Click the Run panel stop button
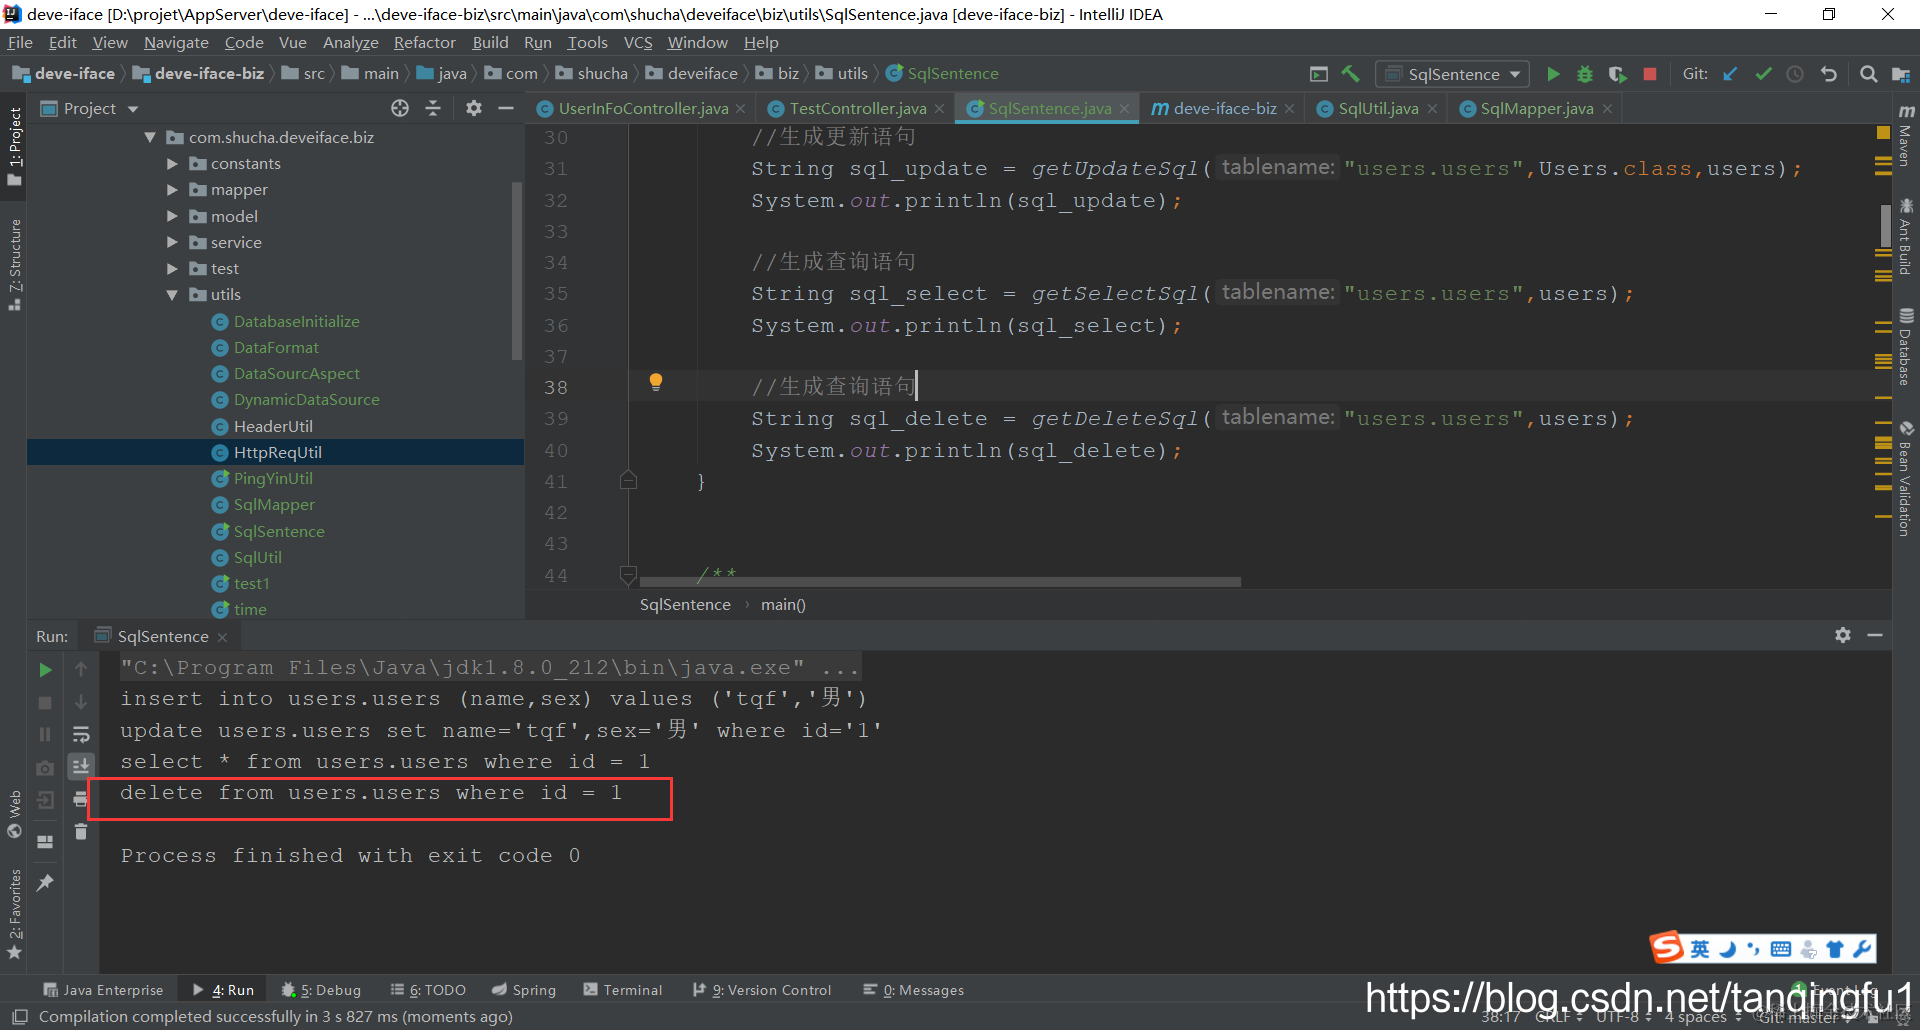Image resolution: width=1920 pixels, height=1030 pixels. [45, 703]
